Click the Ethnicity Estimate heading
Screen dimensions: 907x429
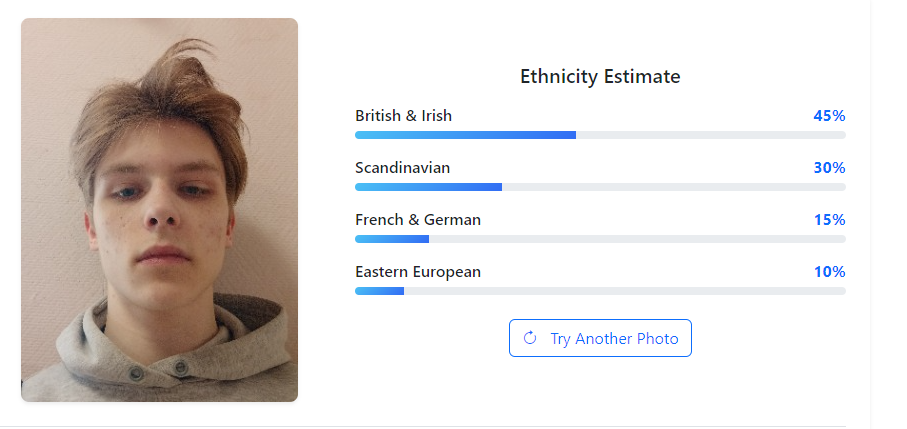[600, 76]
